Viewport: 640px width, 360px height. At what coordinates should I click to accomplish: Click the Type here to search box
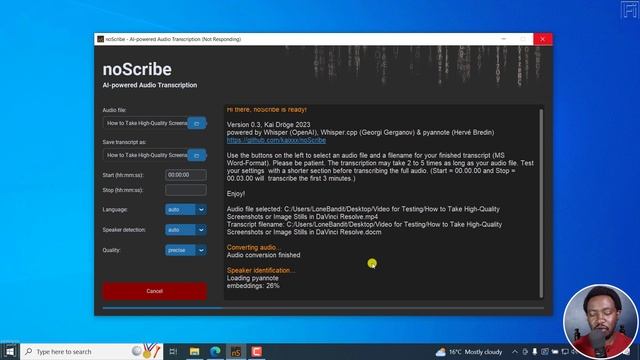click(92, 351)
